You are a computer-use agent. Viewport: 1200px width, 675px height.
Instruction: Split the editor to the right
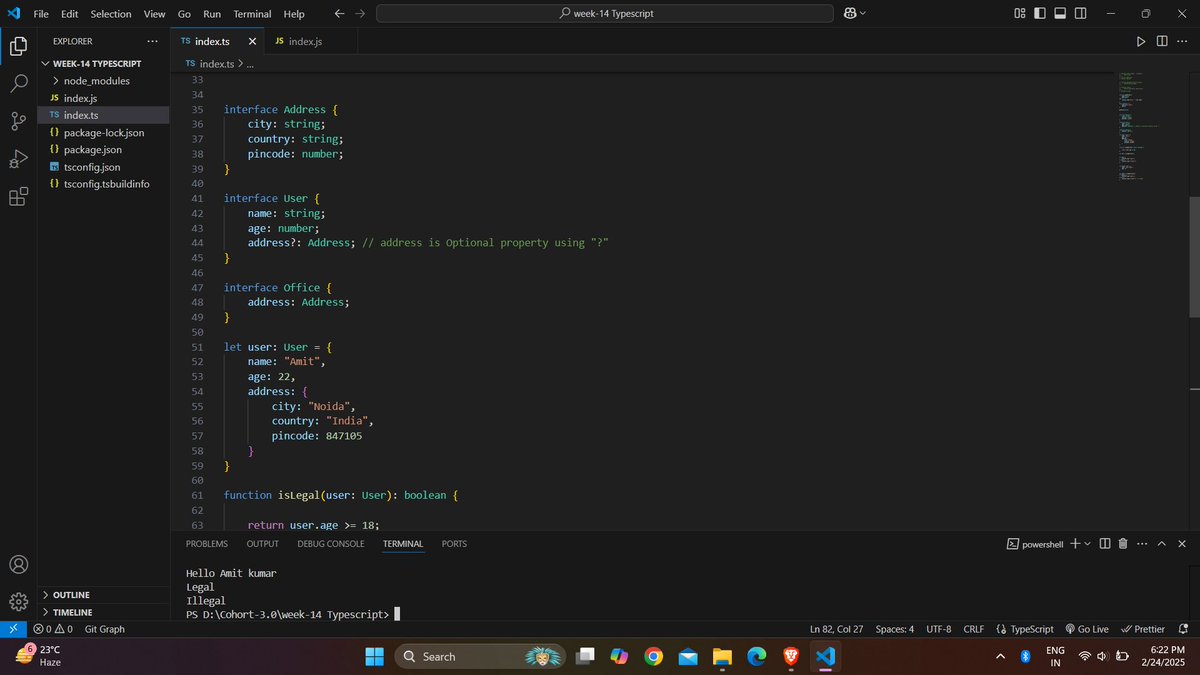pyautogui.click(x=1162, y=41)
